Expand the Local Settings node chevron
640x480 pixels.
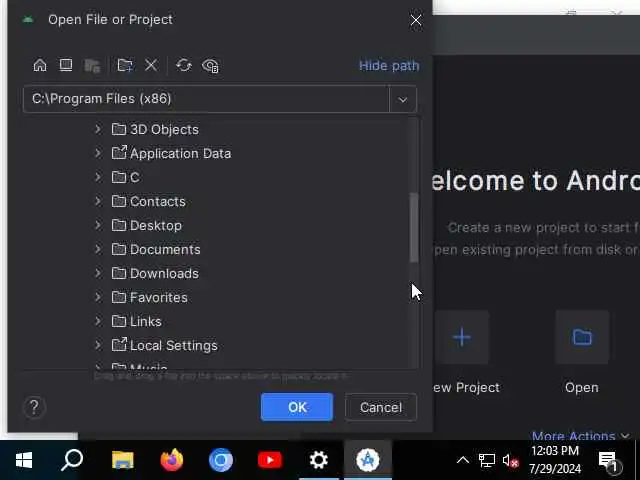pos(98,346)
